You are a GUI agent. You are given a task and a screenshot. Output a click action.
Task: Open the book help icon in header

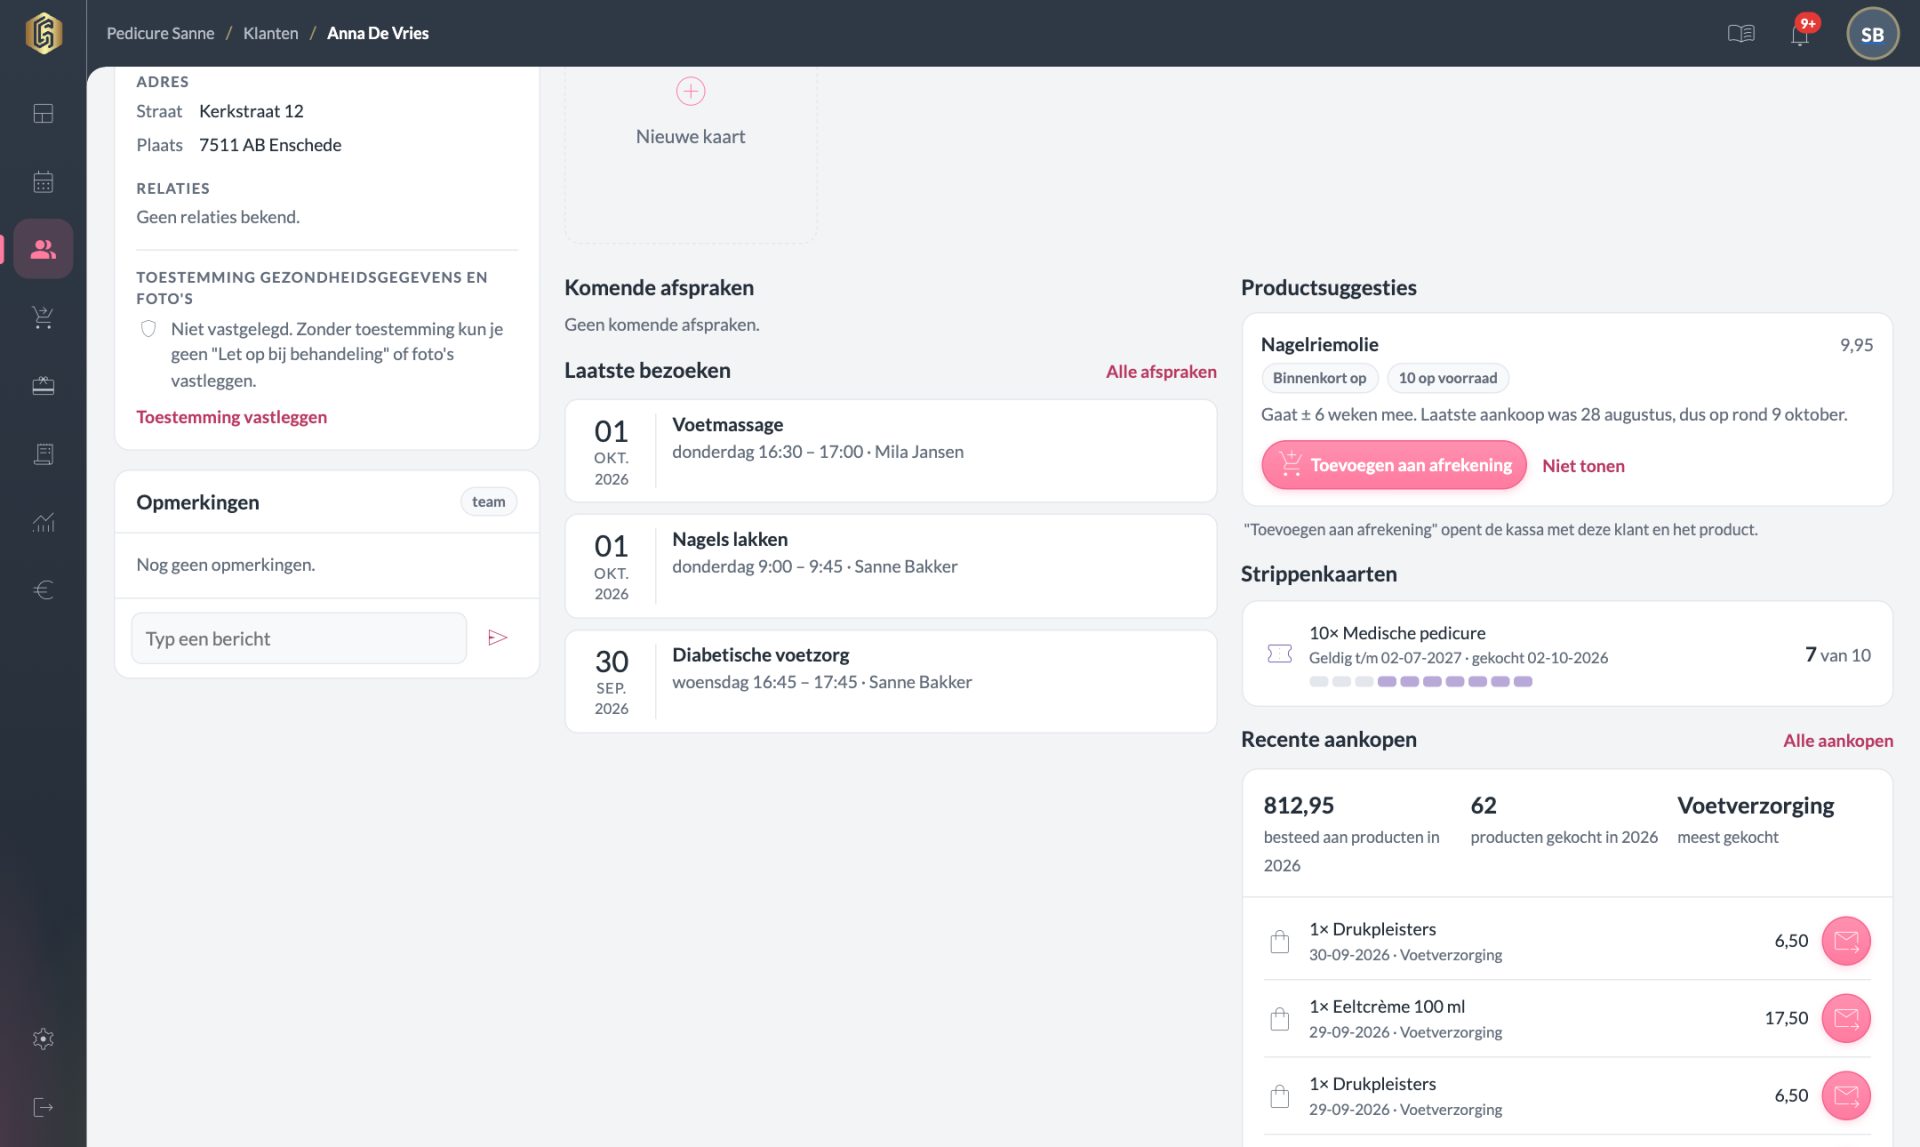tap(1741, 34)
